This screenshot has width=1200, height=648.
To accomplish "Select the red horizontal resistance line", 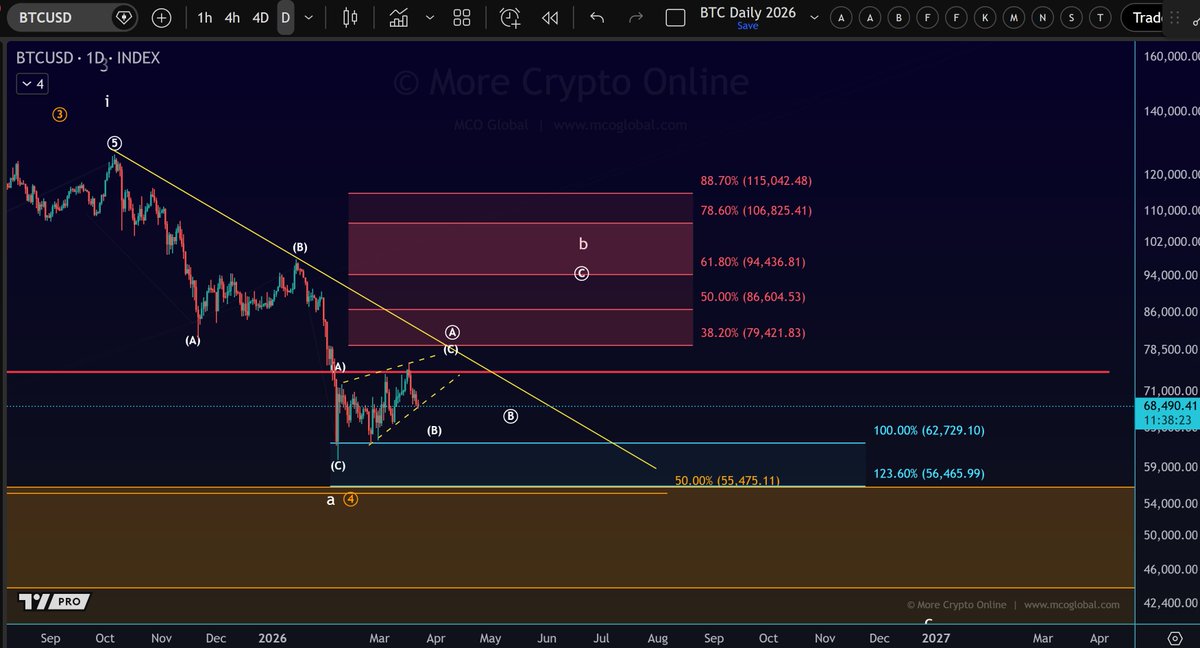I will point(558,372).
